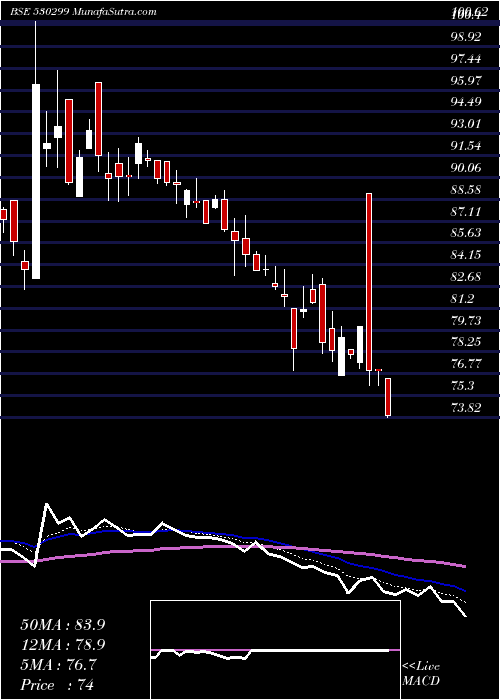Click the last red candle ending at 73.82
The width and height of the screenshot is (500, 700).
pos(388,397)
